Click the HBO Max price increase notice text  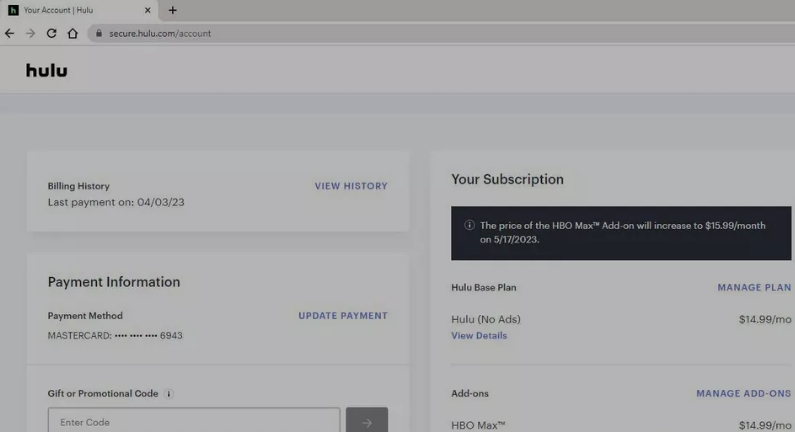point(623,232)
